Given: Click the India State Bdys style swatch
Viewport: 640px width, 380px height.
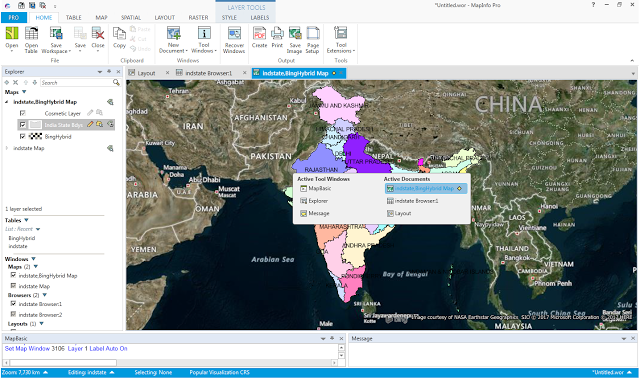Looking at the screenshot, I should tap(35, 124).
